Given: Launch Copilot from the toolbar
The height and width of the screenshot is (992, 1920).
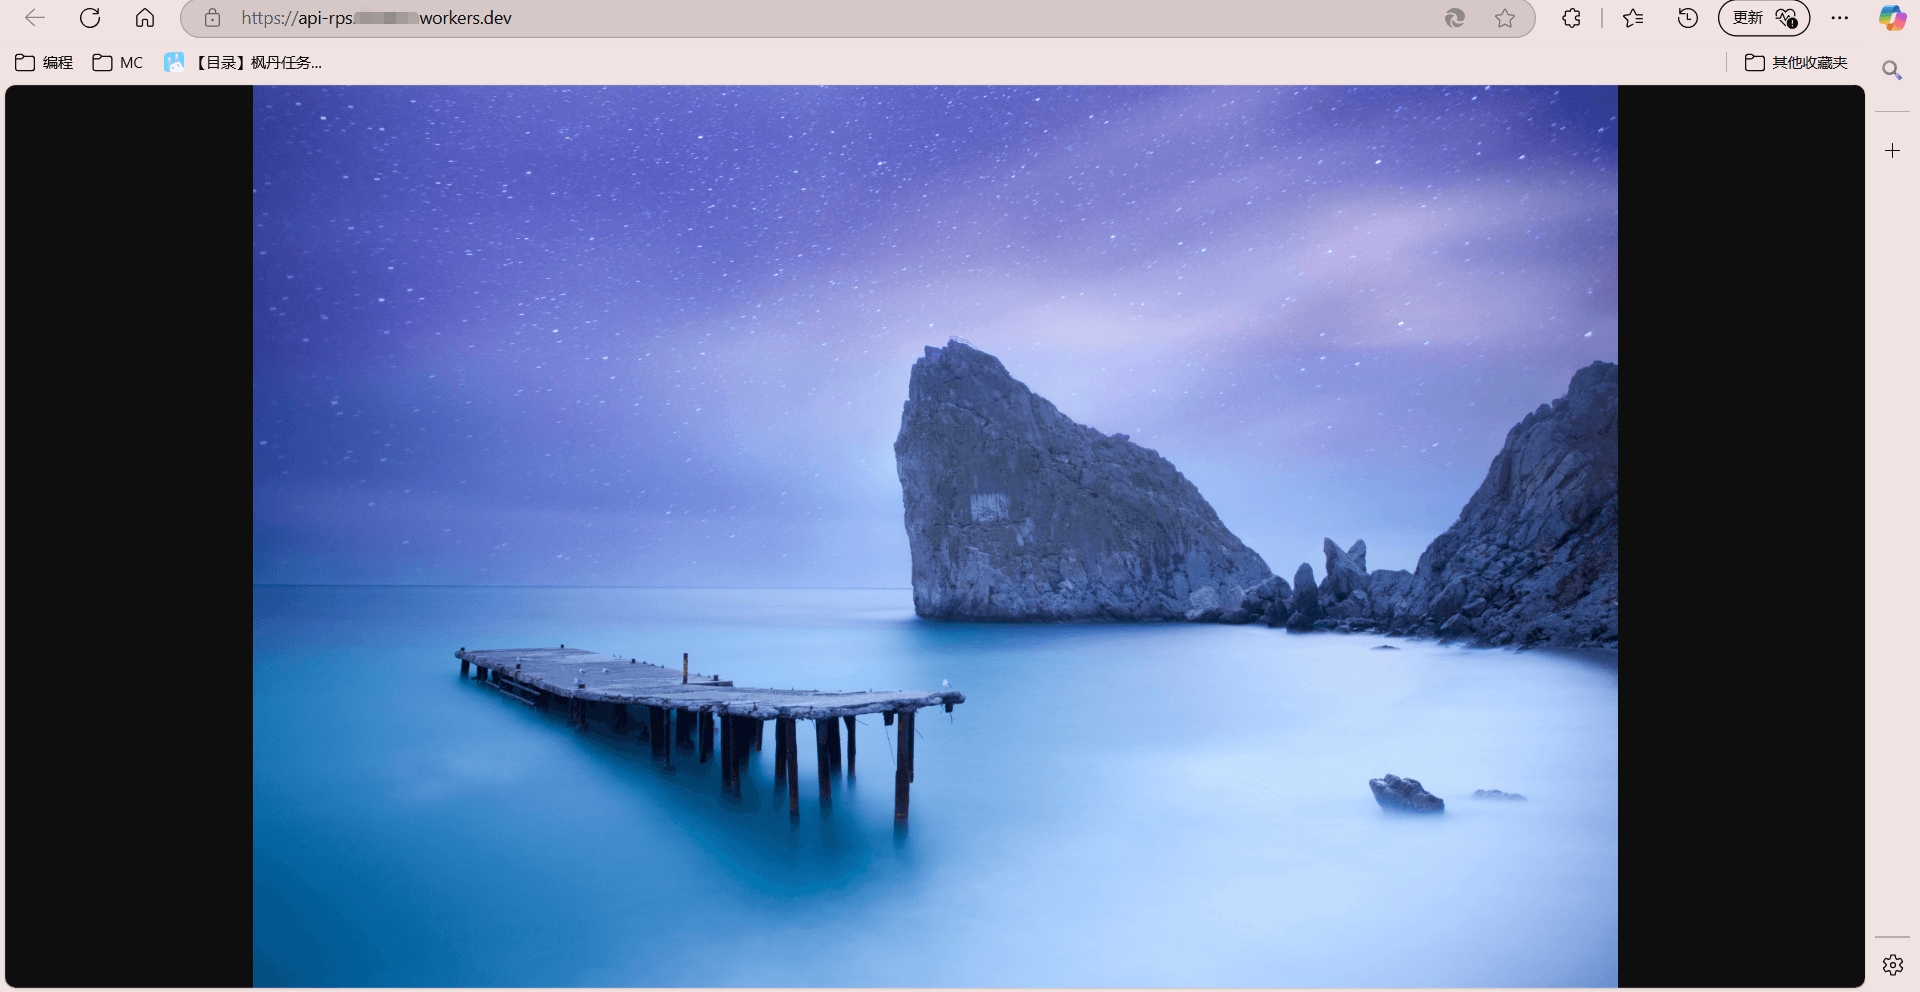Looking at the screenshot, I should 1892,18.
